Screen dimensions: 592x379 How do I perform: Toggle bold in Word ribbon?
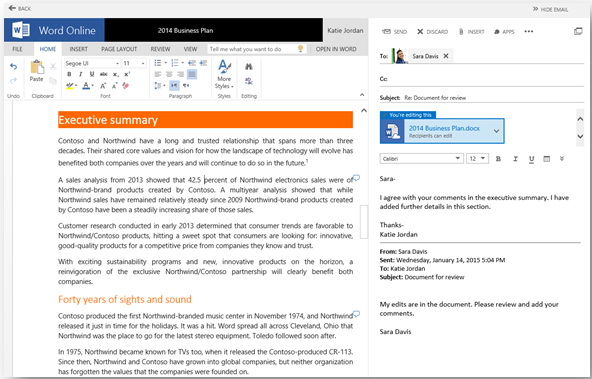point(69,74)
